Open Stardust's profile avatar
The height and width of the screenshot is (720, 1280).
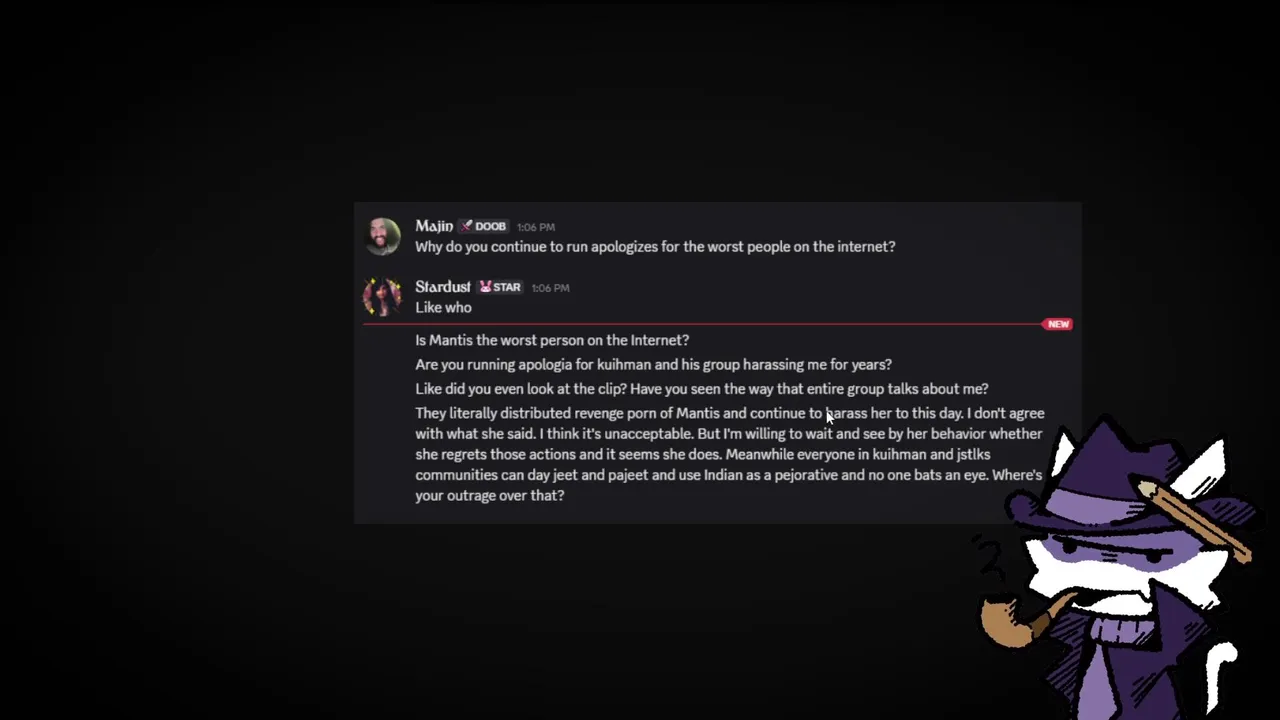click(382, 297)
